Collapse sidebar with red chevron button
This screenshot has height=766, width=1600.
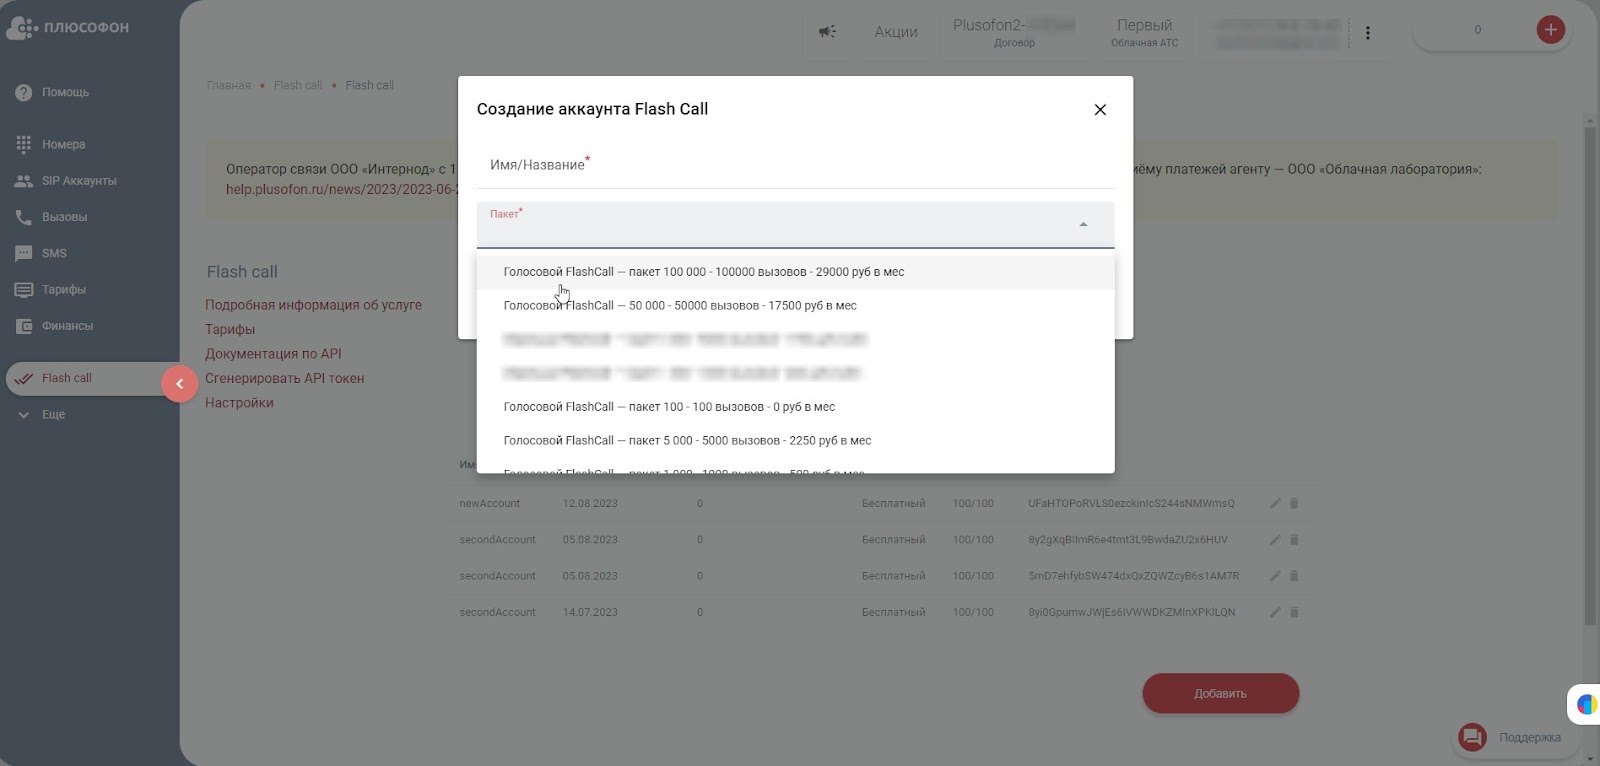point(180,383)
